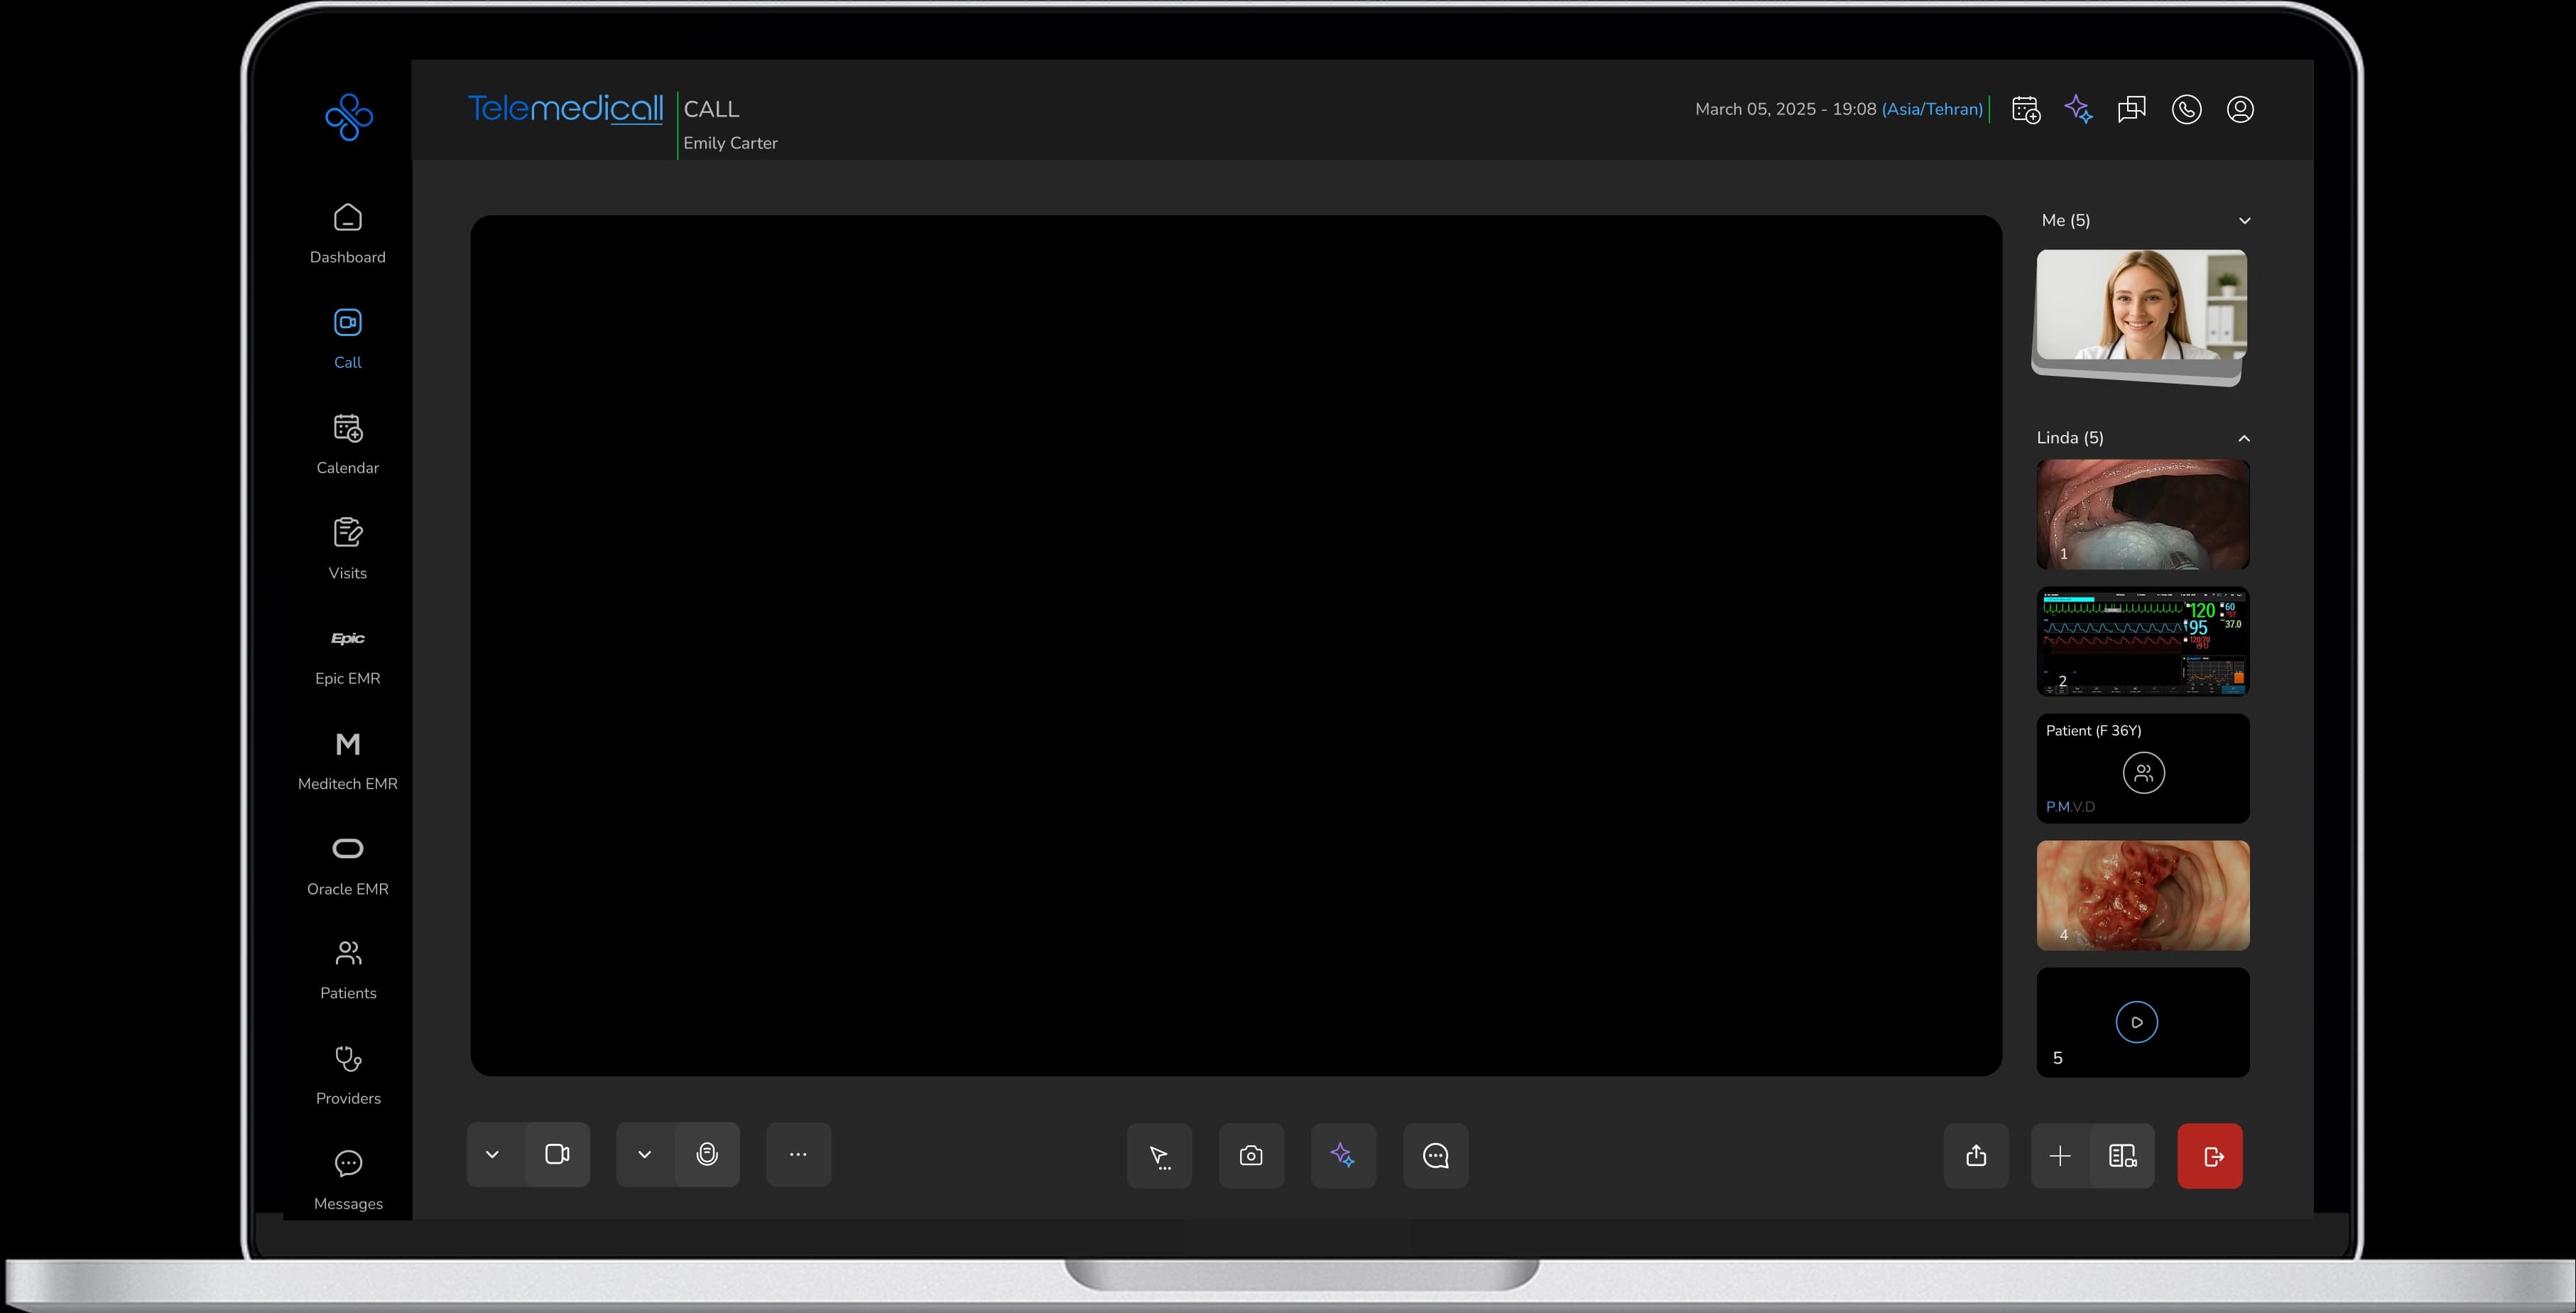Leave the call with the red button
Viewport: 2576px width, 1313px height.
2210,1156
